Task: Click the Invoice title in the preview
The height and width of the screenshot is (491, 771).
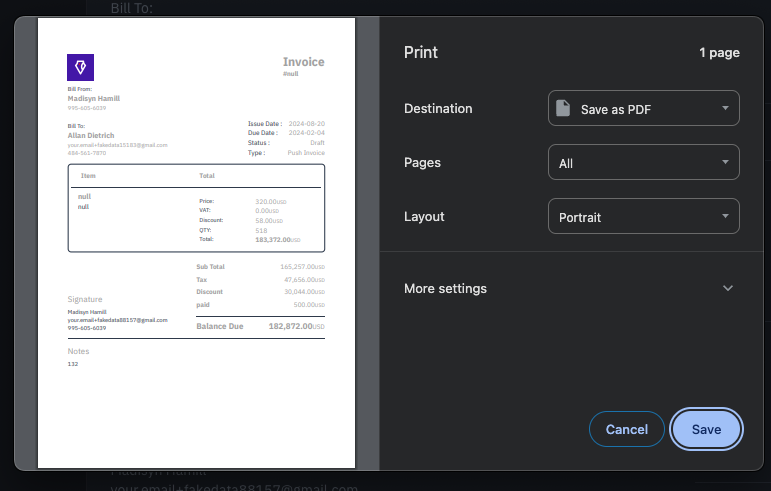Action: click(303, 62)
